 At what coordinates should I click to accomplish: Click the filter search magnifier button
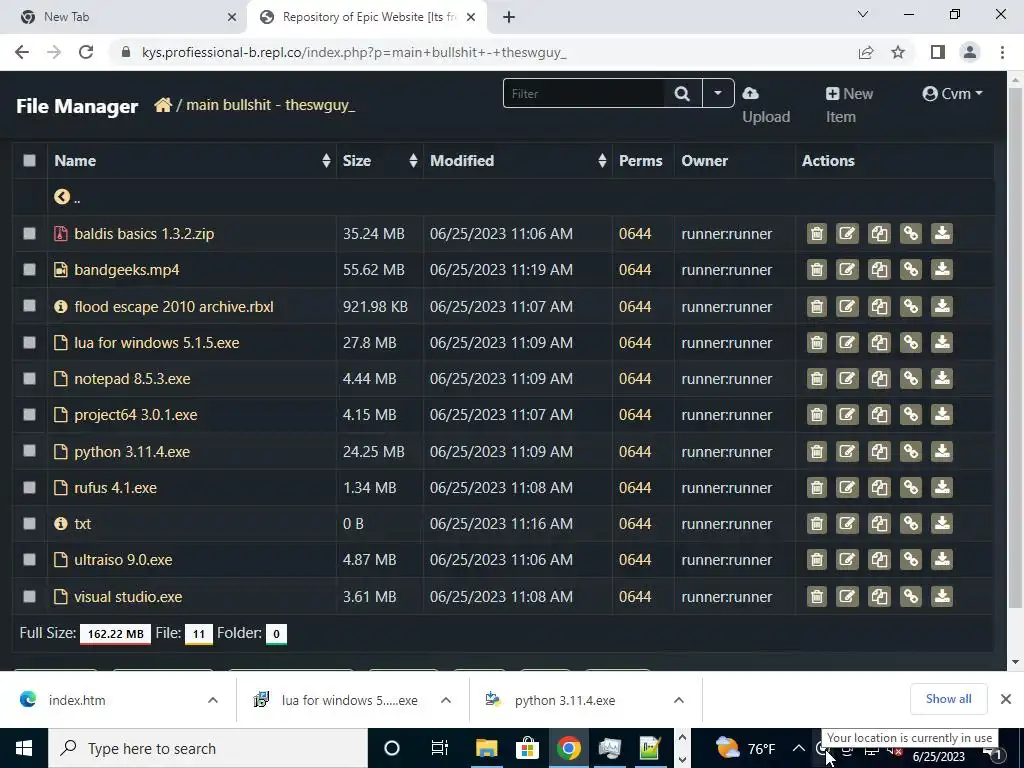[682, 93]
